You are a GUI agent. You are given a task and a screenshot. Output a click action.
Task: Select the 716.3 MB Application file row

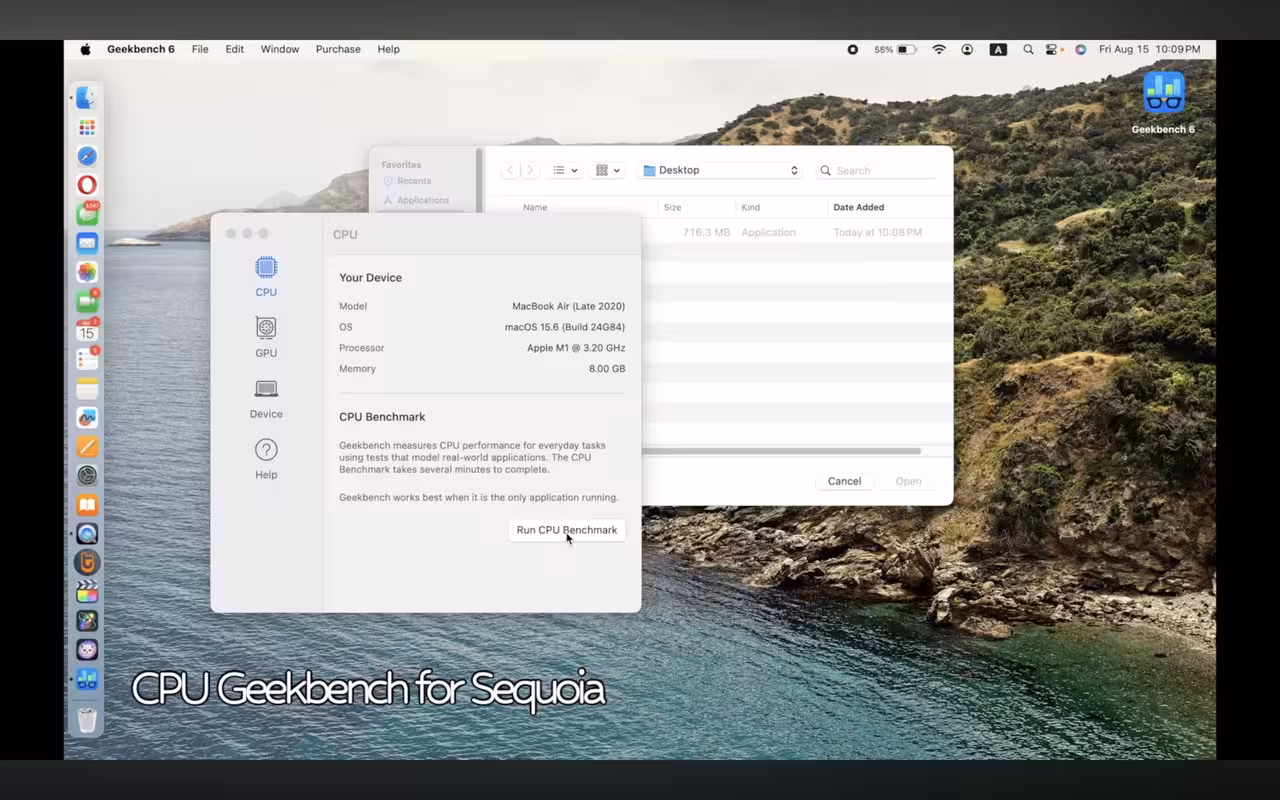[x=796, y=232]
